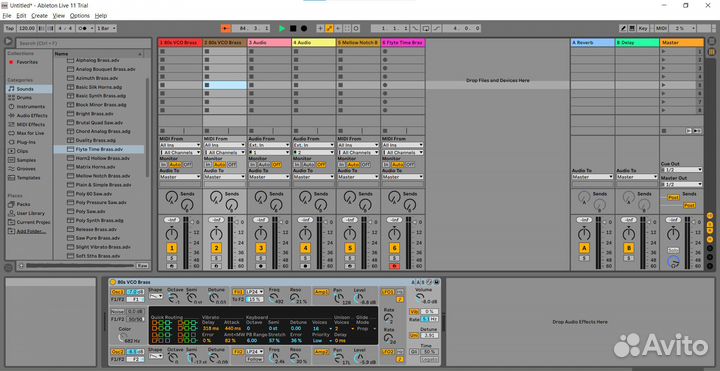Click the Solo cue button on Master
720x371 pixels.
[x=673, y=250]
